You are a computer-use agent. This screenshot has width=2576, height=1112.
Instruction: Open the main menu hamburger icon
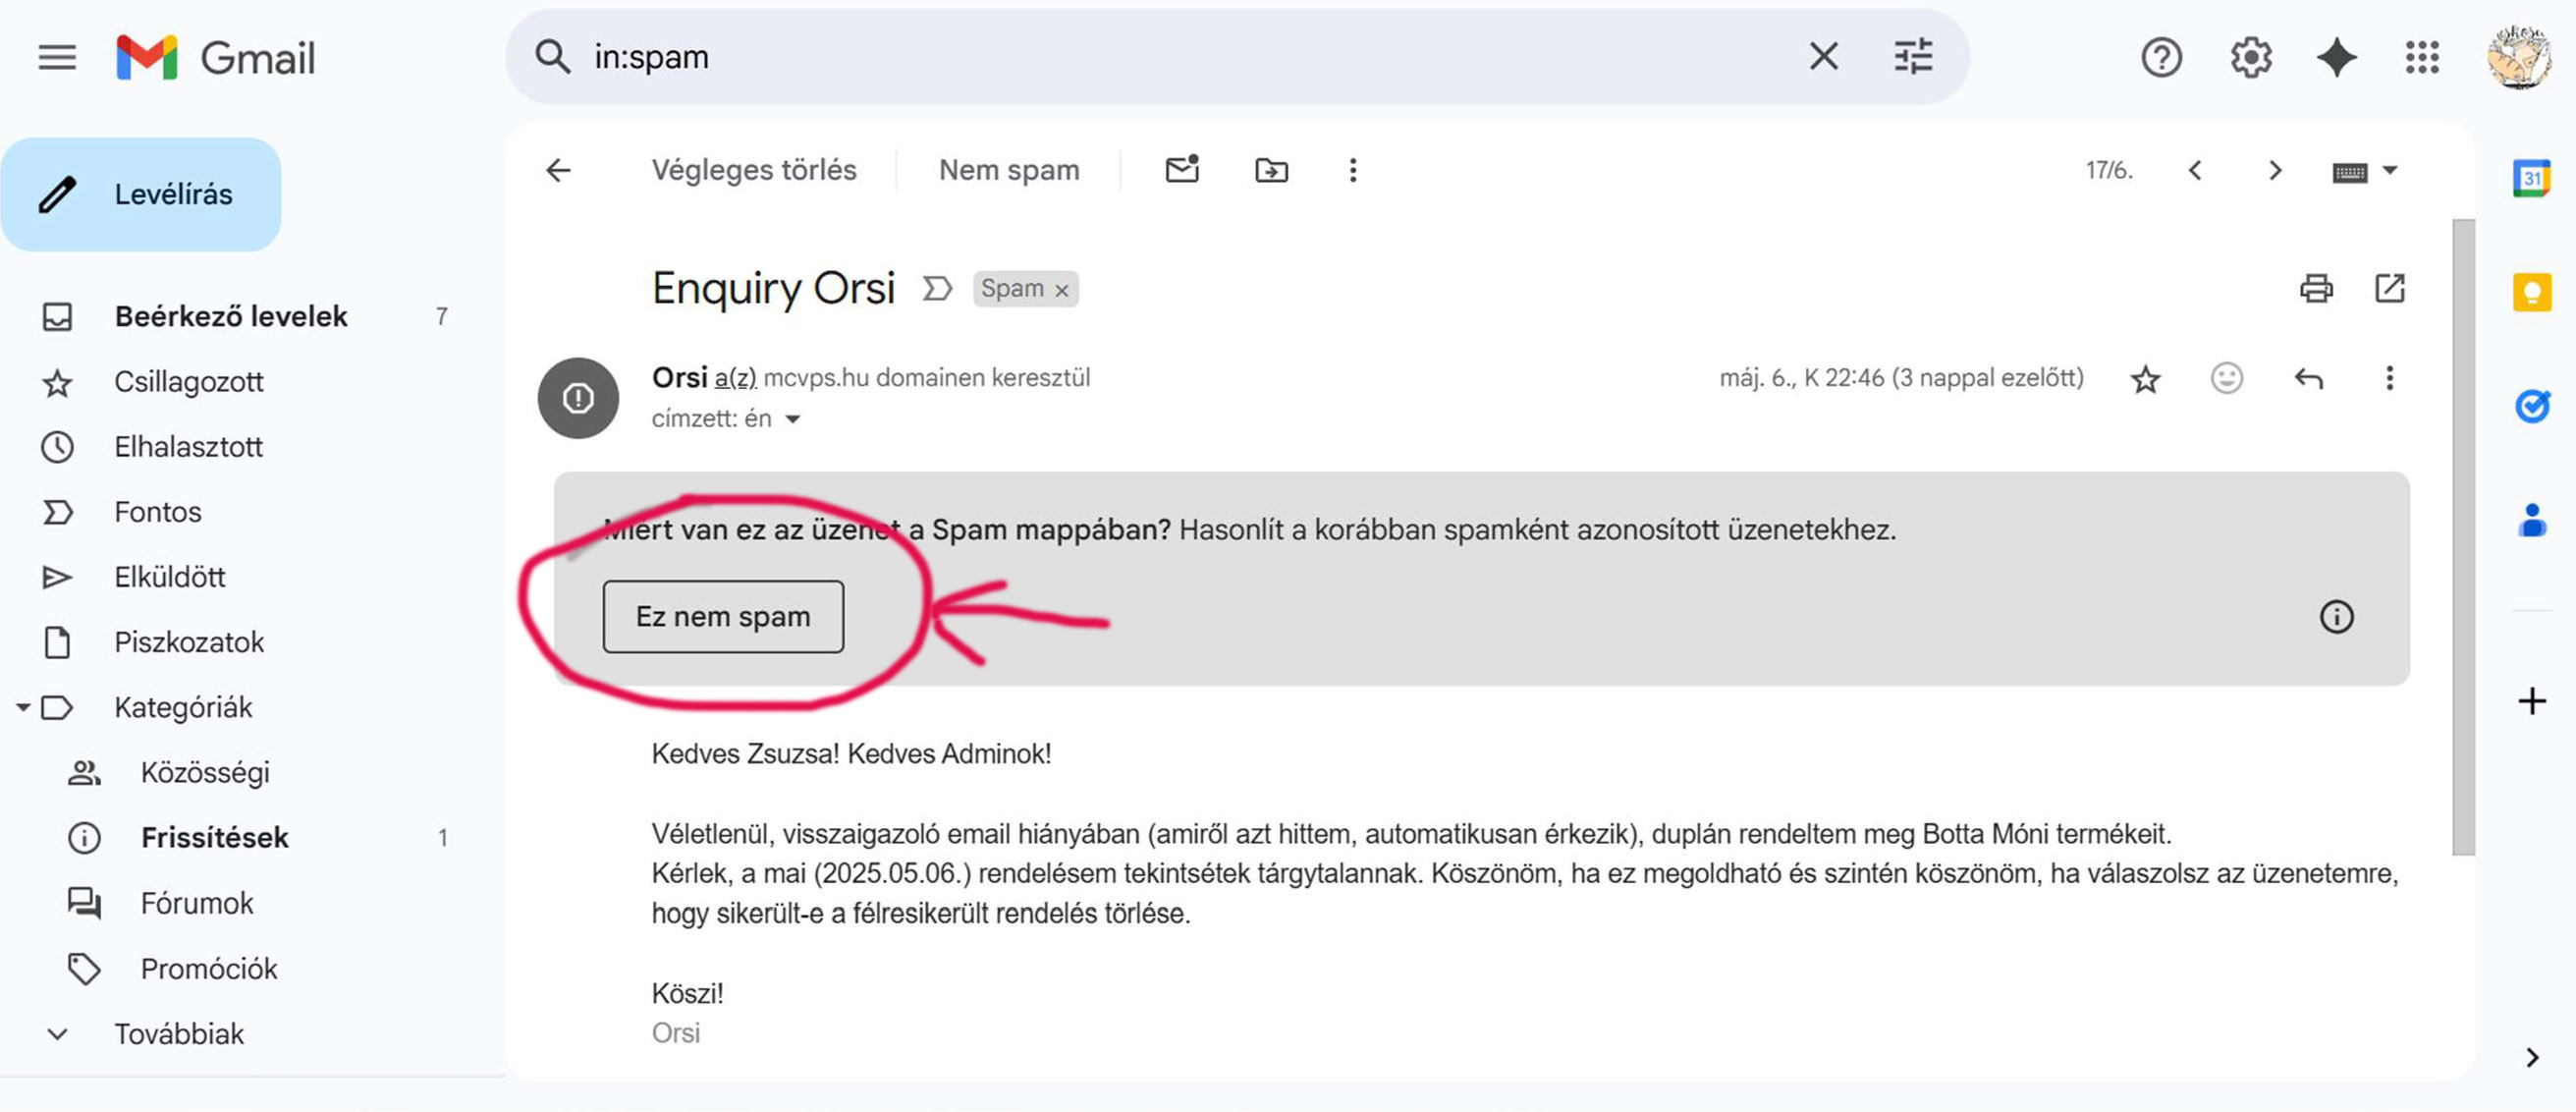(57, 57)
